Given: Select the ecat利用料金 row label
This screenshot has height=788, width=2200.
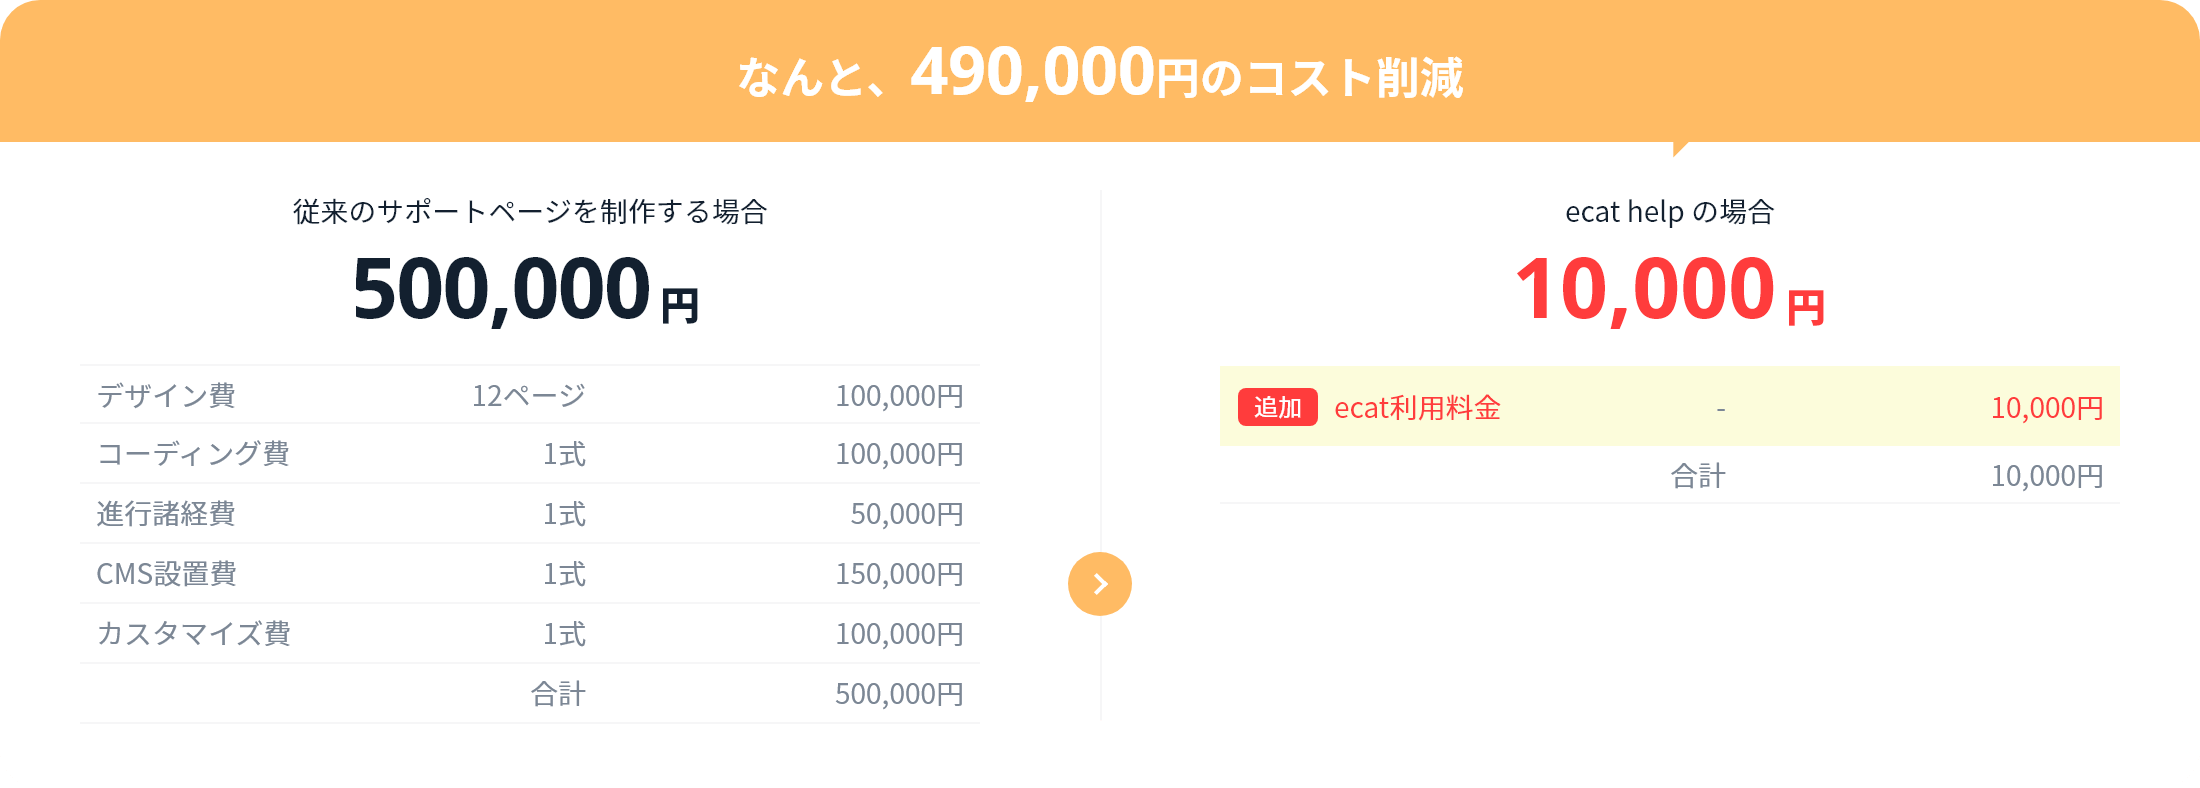Looking at the screenshot, I should [x=1418, y=408].
